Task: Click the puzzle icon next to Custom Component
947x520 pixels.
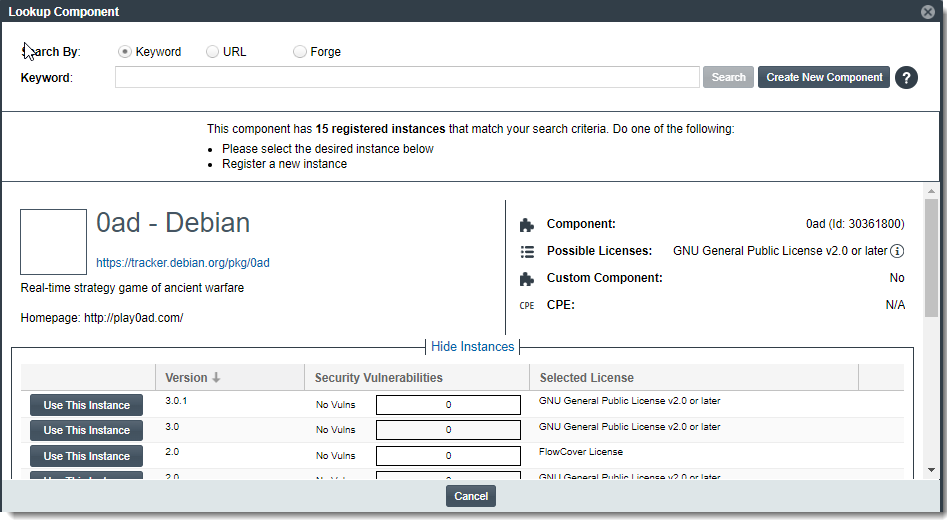Action: tap(527, 279)
